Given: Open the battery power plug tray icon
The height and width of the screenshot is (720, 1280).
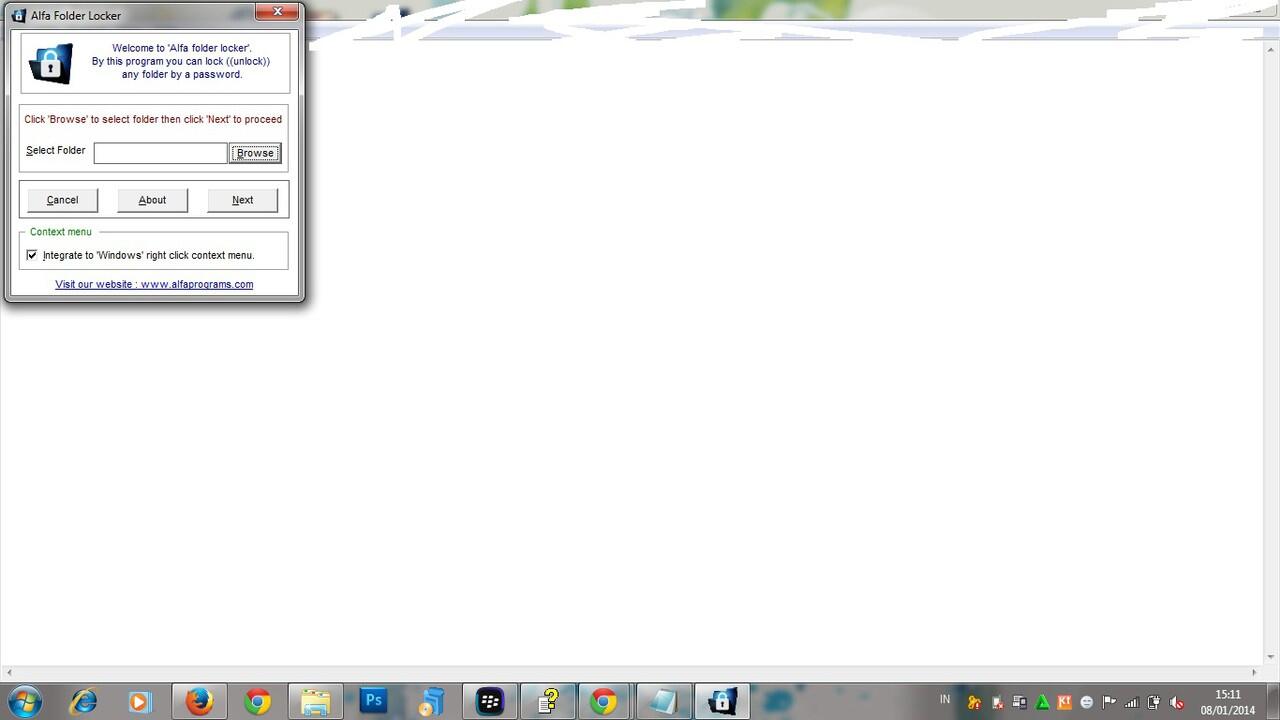Looking at the screenshot, I should [1154, 702].
